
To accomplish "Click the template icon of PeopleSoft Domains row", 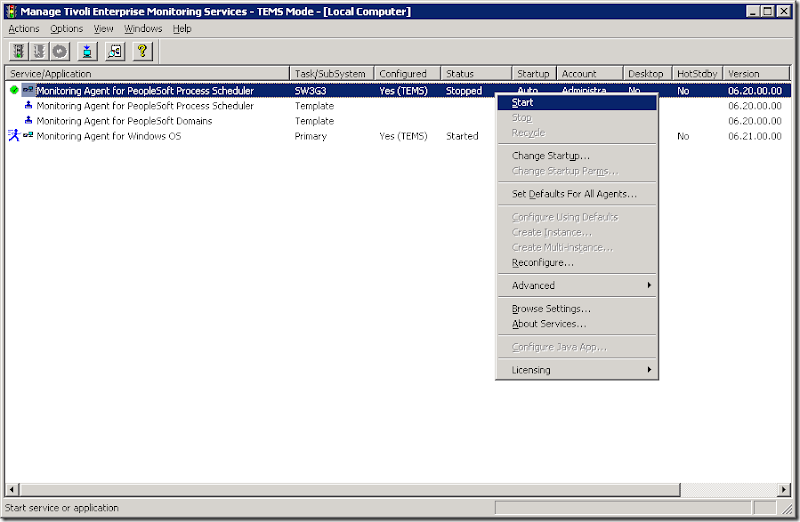I will [29, 120].
